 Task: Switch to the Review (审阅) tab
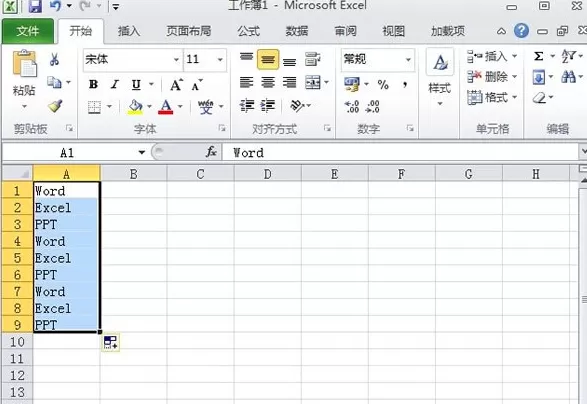tap(345, 31)
